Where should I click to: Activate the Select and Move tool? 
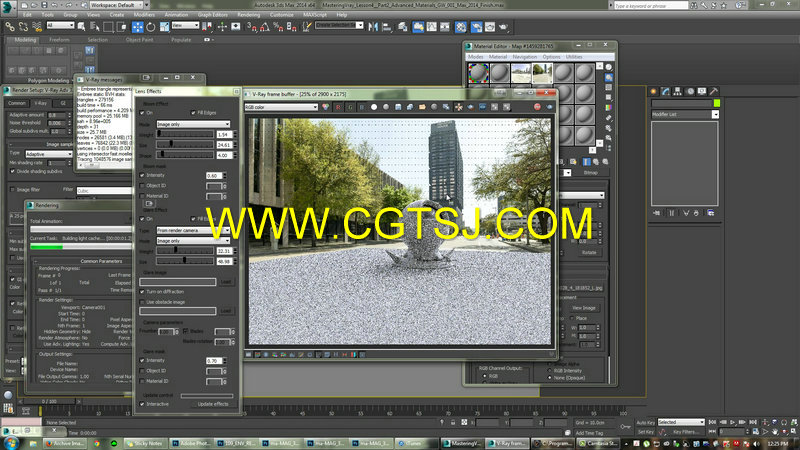click(137, 27)
